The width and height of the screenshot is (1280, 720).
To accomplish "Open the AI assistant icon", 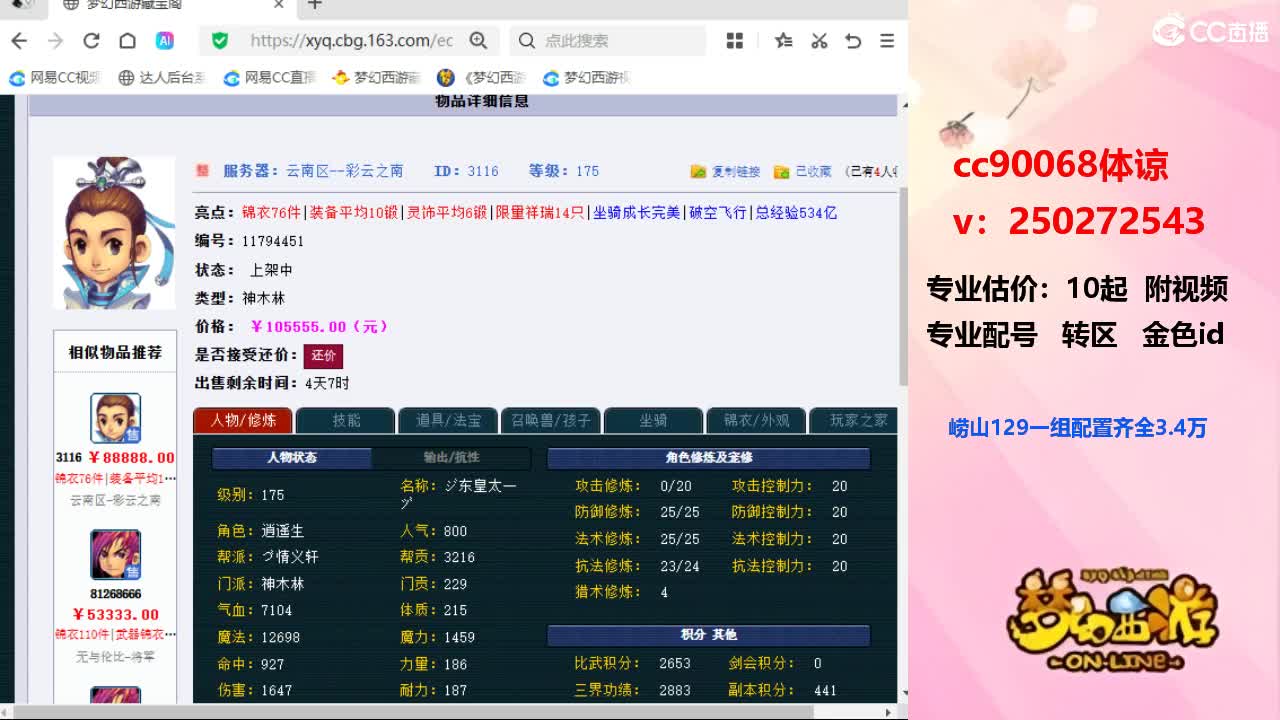I will tap(165, 41).
